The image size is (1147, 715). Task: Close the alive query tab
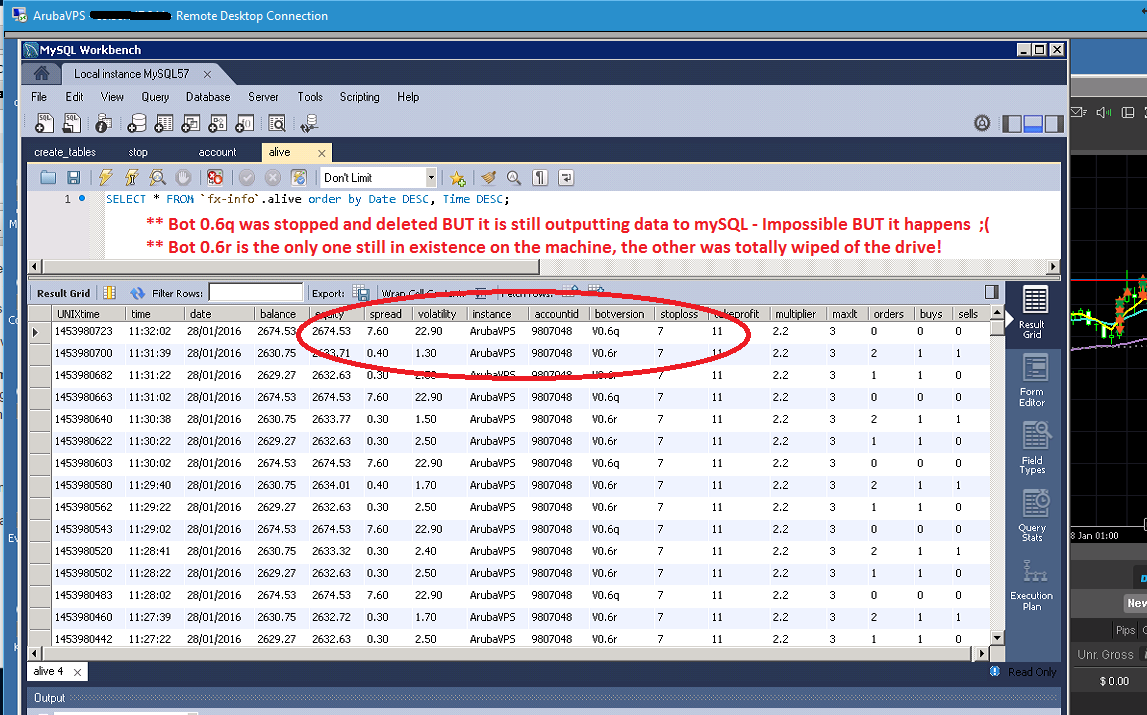click(321, 153)
